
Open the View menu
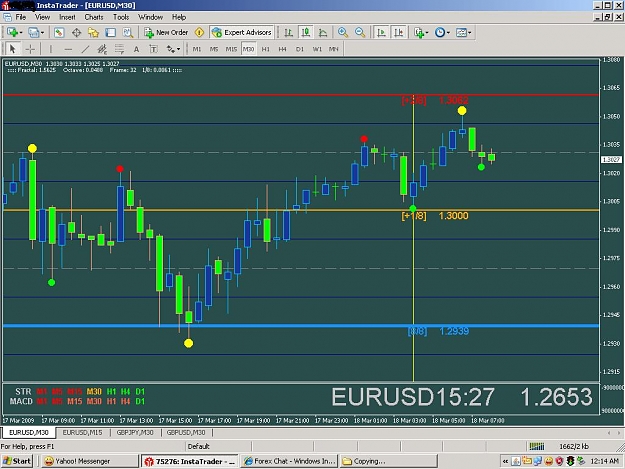click(42, 17)
